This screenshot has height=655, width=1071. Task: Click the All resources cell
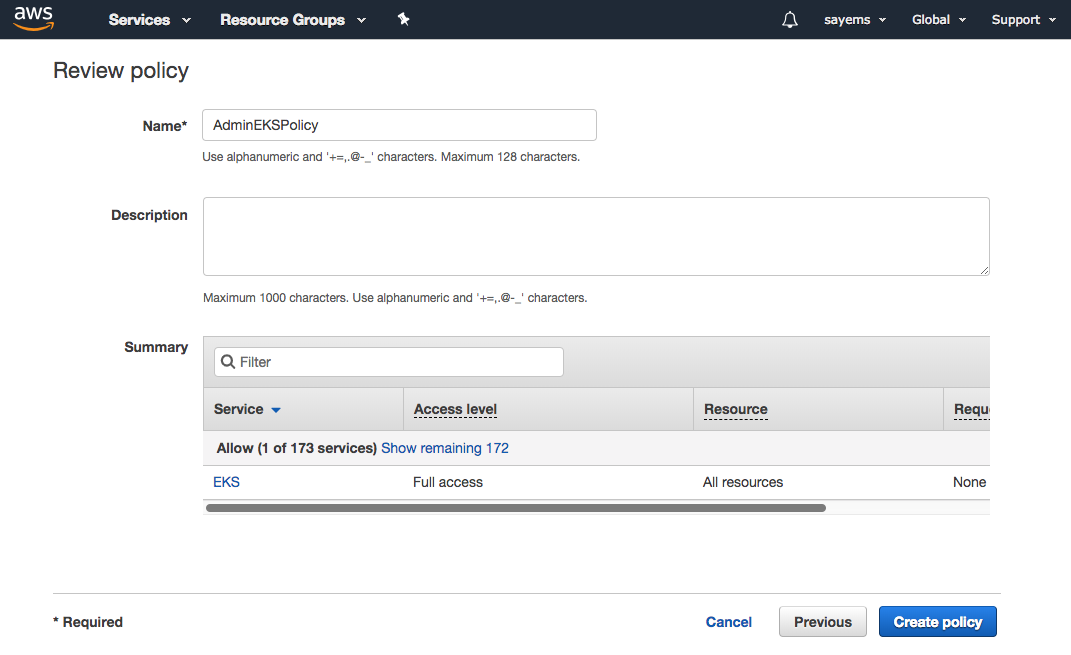pos(742,482)
